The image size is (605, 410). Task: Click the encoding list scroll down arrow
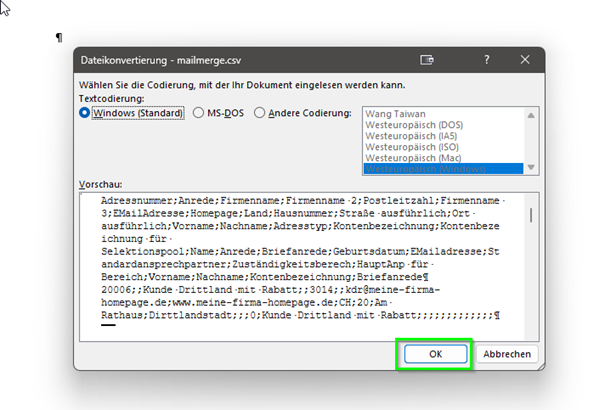531,167
